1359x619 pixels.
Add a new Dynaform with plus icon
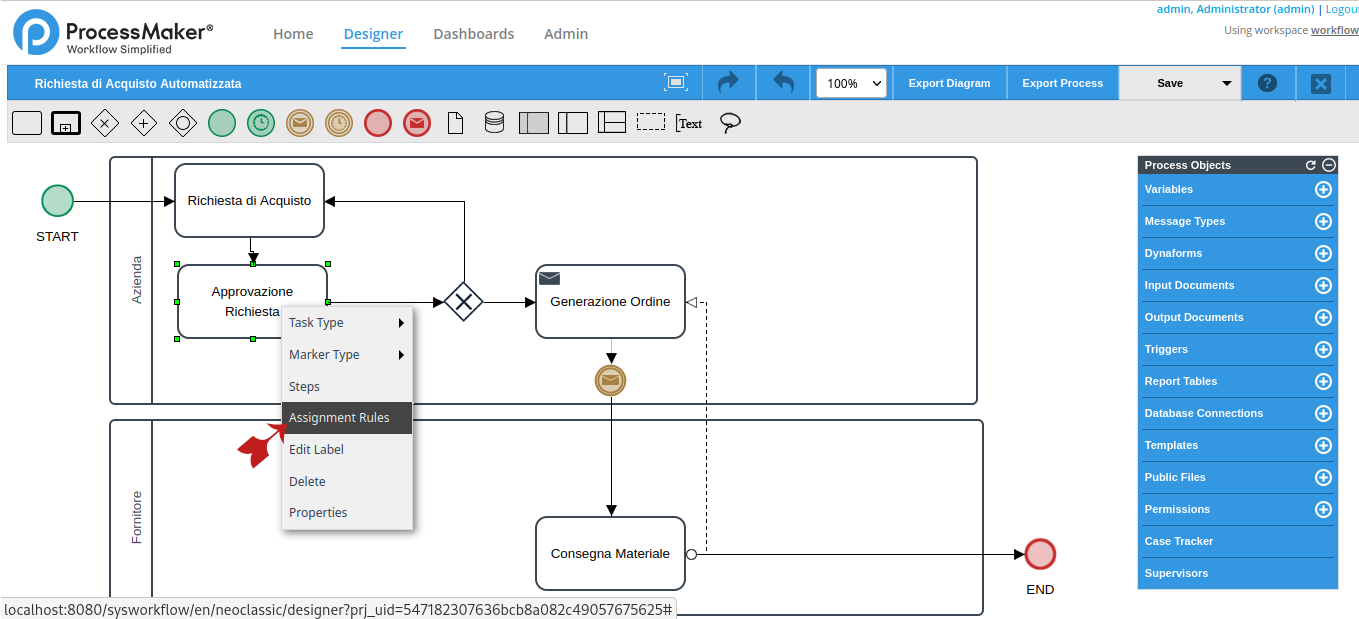(x=1323, y=253)
